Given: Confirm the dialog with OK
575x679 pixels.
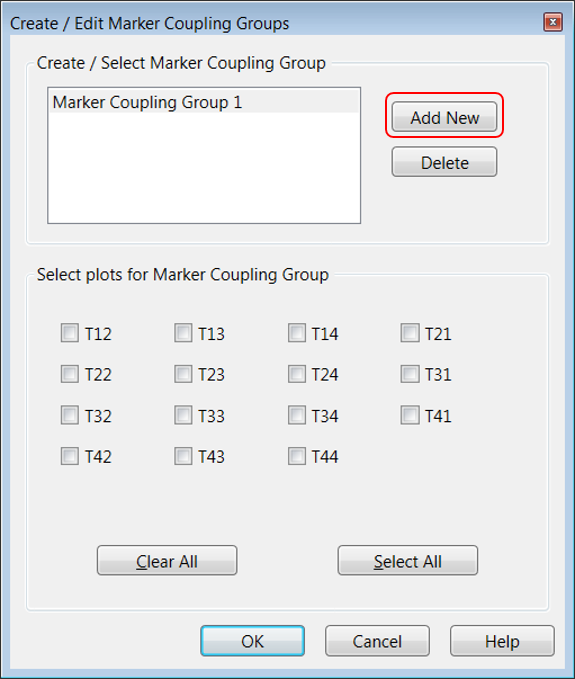Looking at the screenshot, I should (x=252, y=640).
